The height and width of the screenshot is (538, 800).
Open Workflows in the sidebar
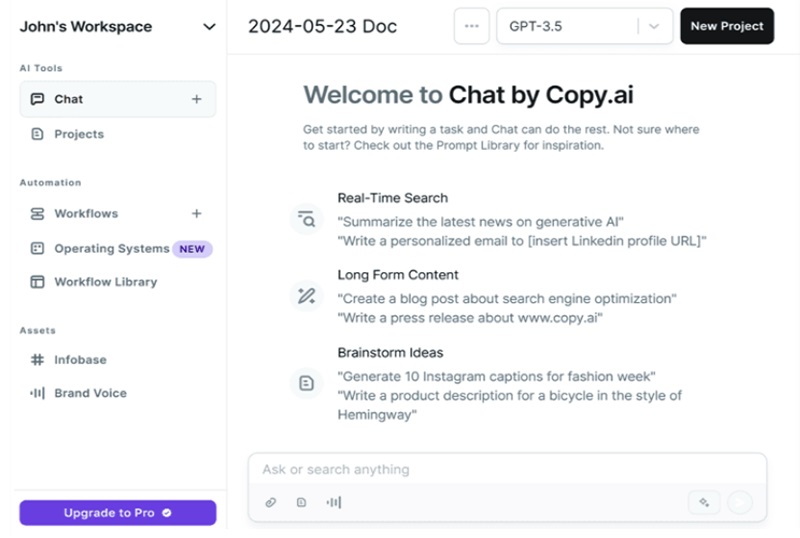[86, 213]
